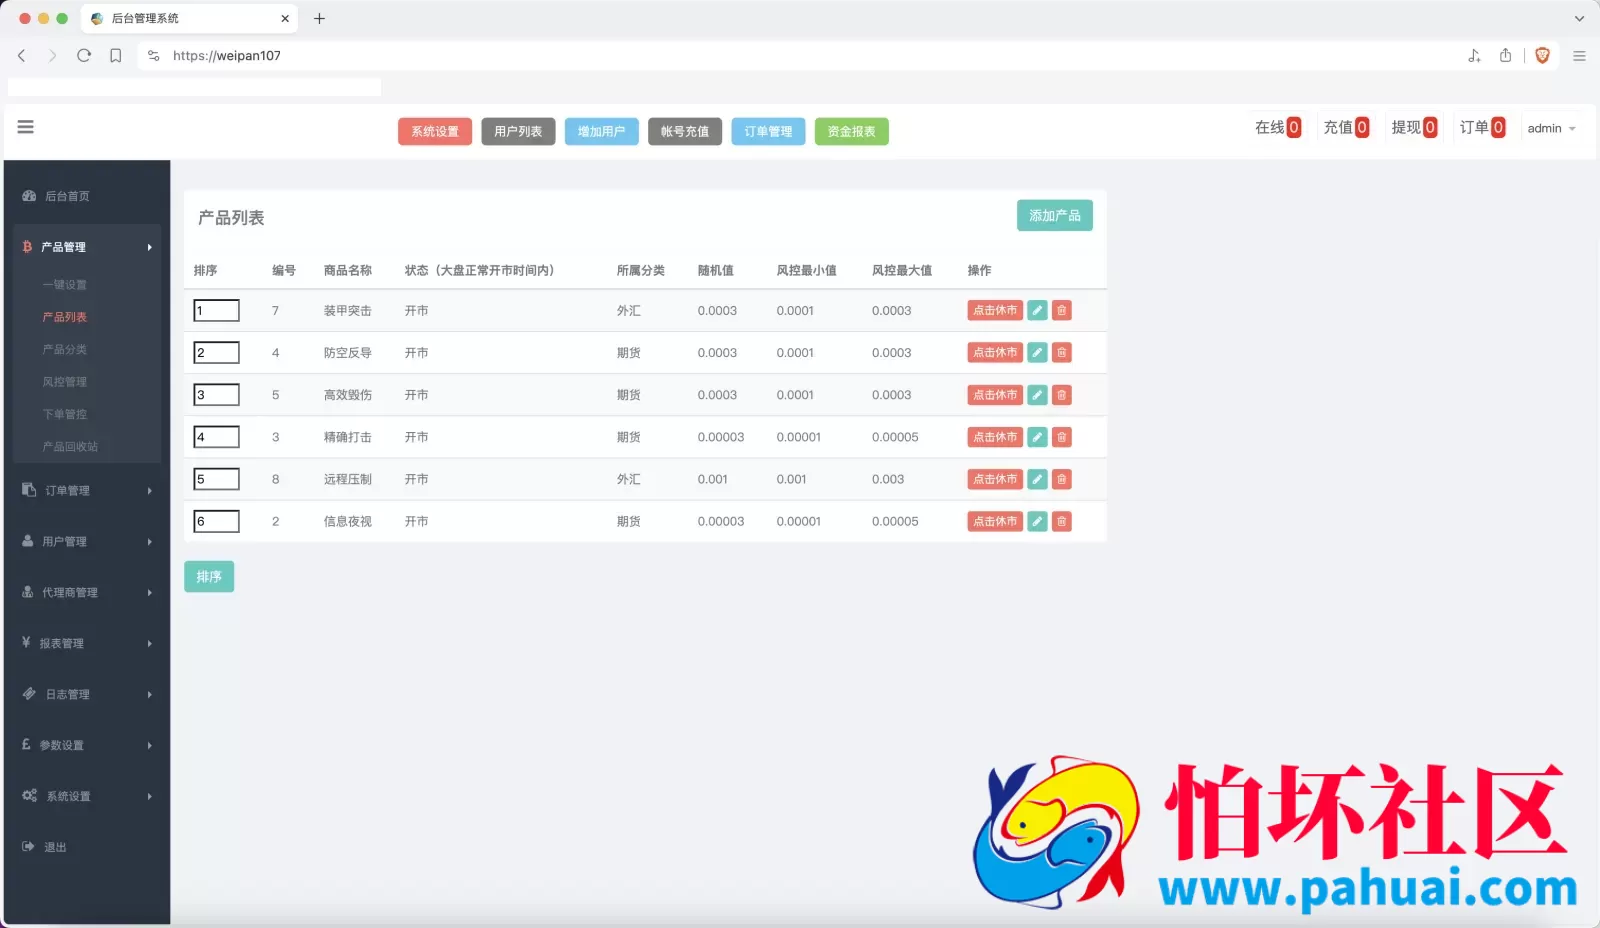Select 产品分类 submenu item
Image resolution: width=1600 pixels, height=928 pixels.
pos(65,349)
